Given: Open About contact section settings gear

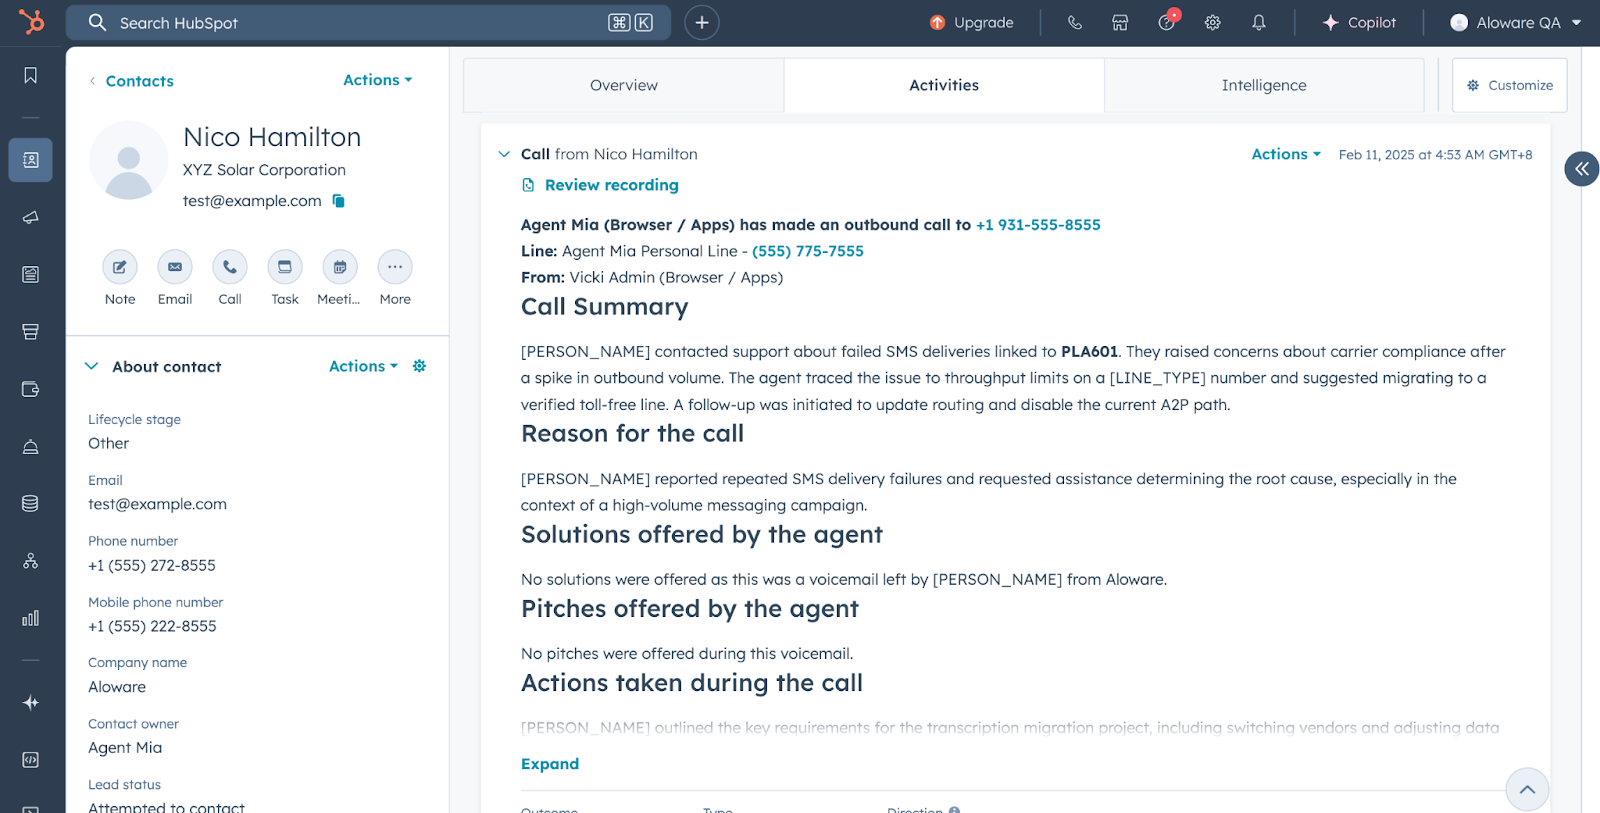Looking at the screenshot, I should (x=420, y=366).
